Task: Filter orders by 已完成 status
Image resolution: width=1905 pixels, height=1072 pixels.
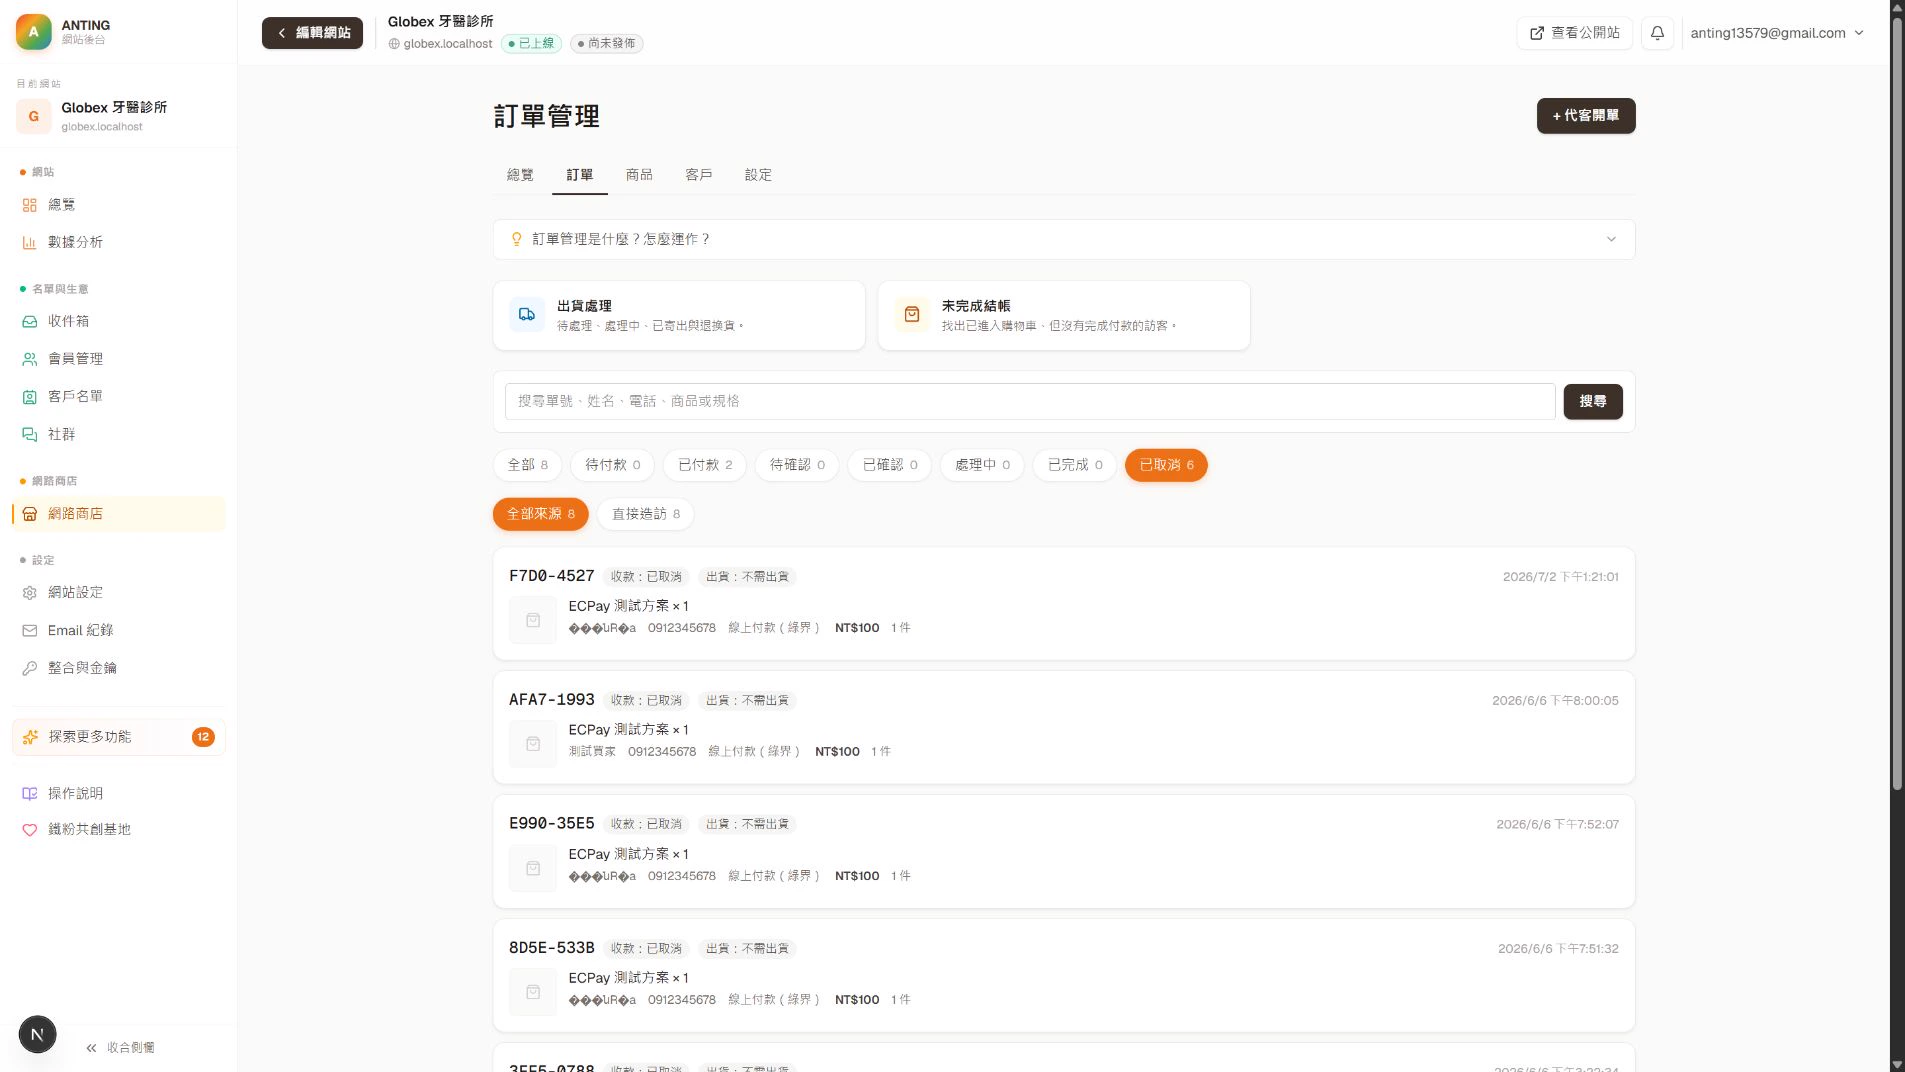Action: click(x=1075, y=465)
